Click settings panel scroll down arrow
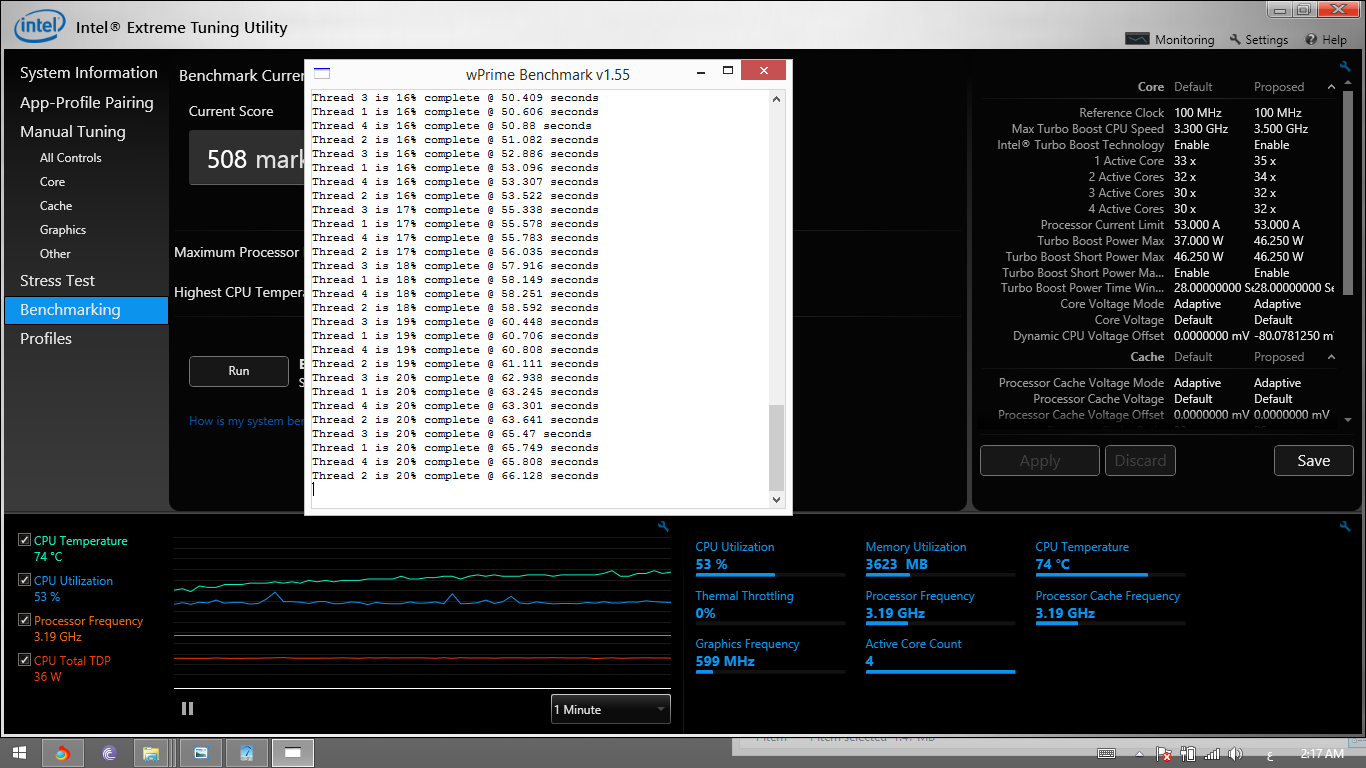1366x768 pixels. (1347, 420)
